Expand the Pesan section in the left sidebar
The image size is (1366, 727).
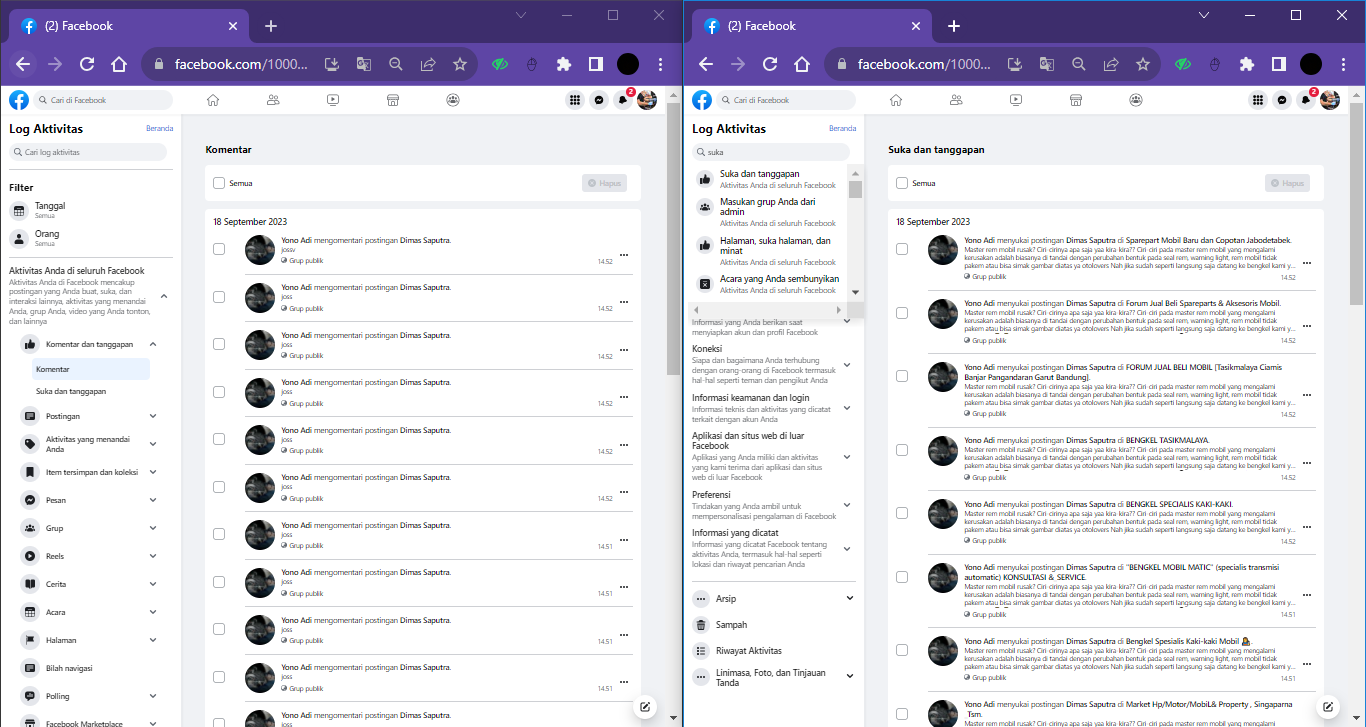point(153,500)
